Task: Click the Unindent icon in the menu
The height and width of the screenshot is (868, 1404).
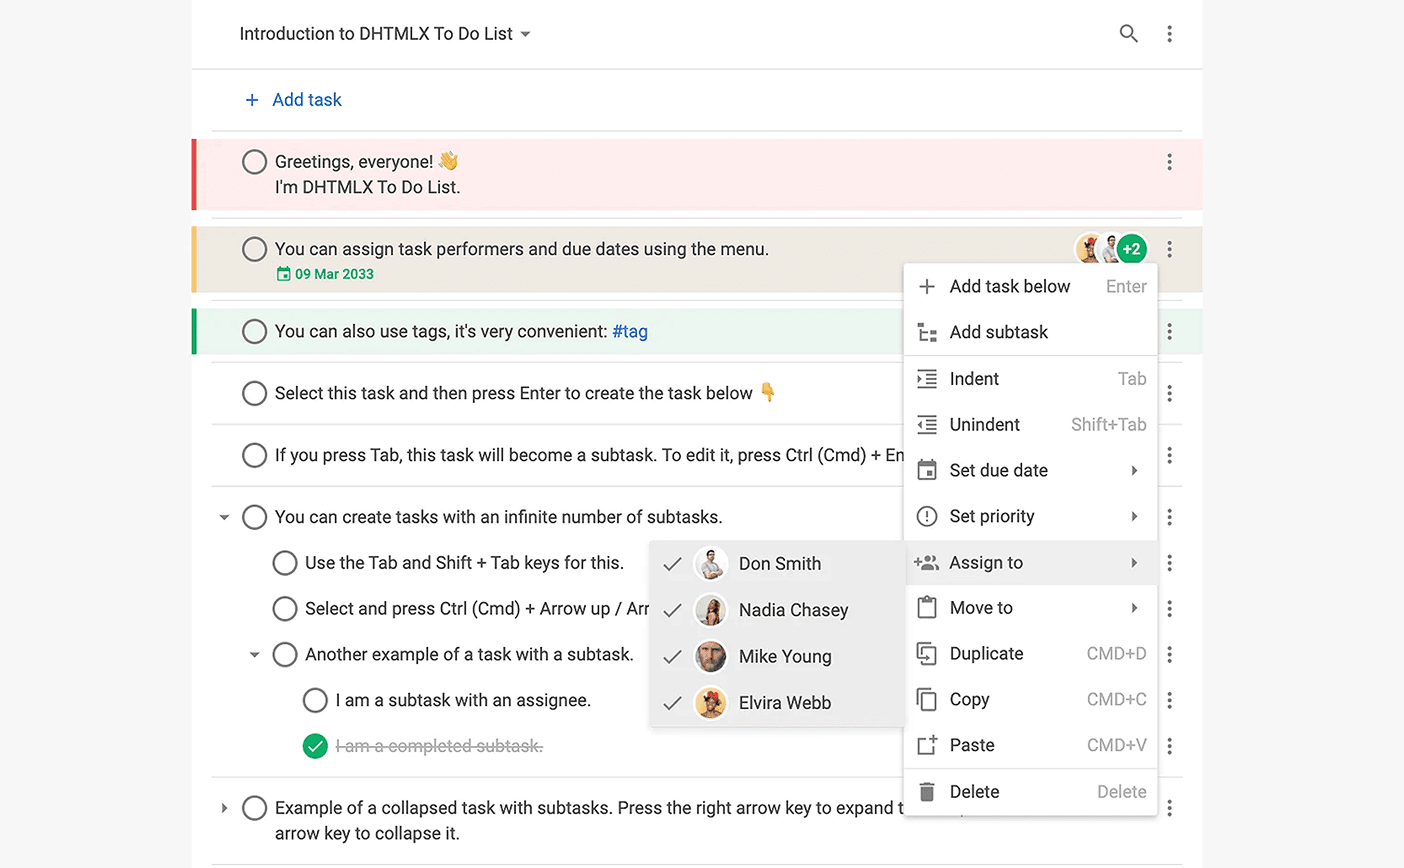Action: pos(927,425)
